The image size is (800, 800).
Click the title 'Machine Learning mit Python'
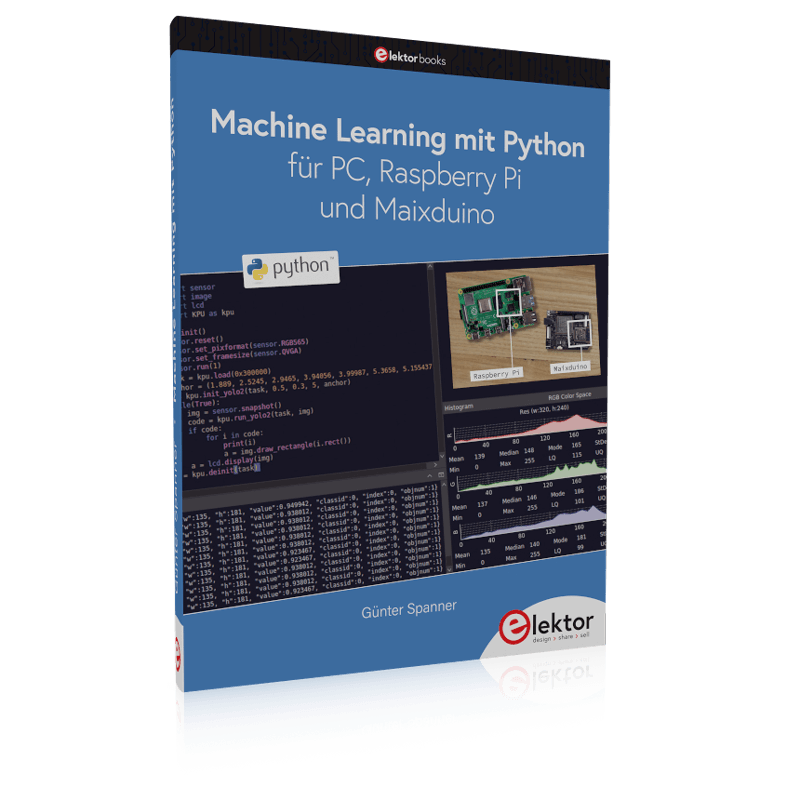pyautogui.click(x=397, y=134)
